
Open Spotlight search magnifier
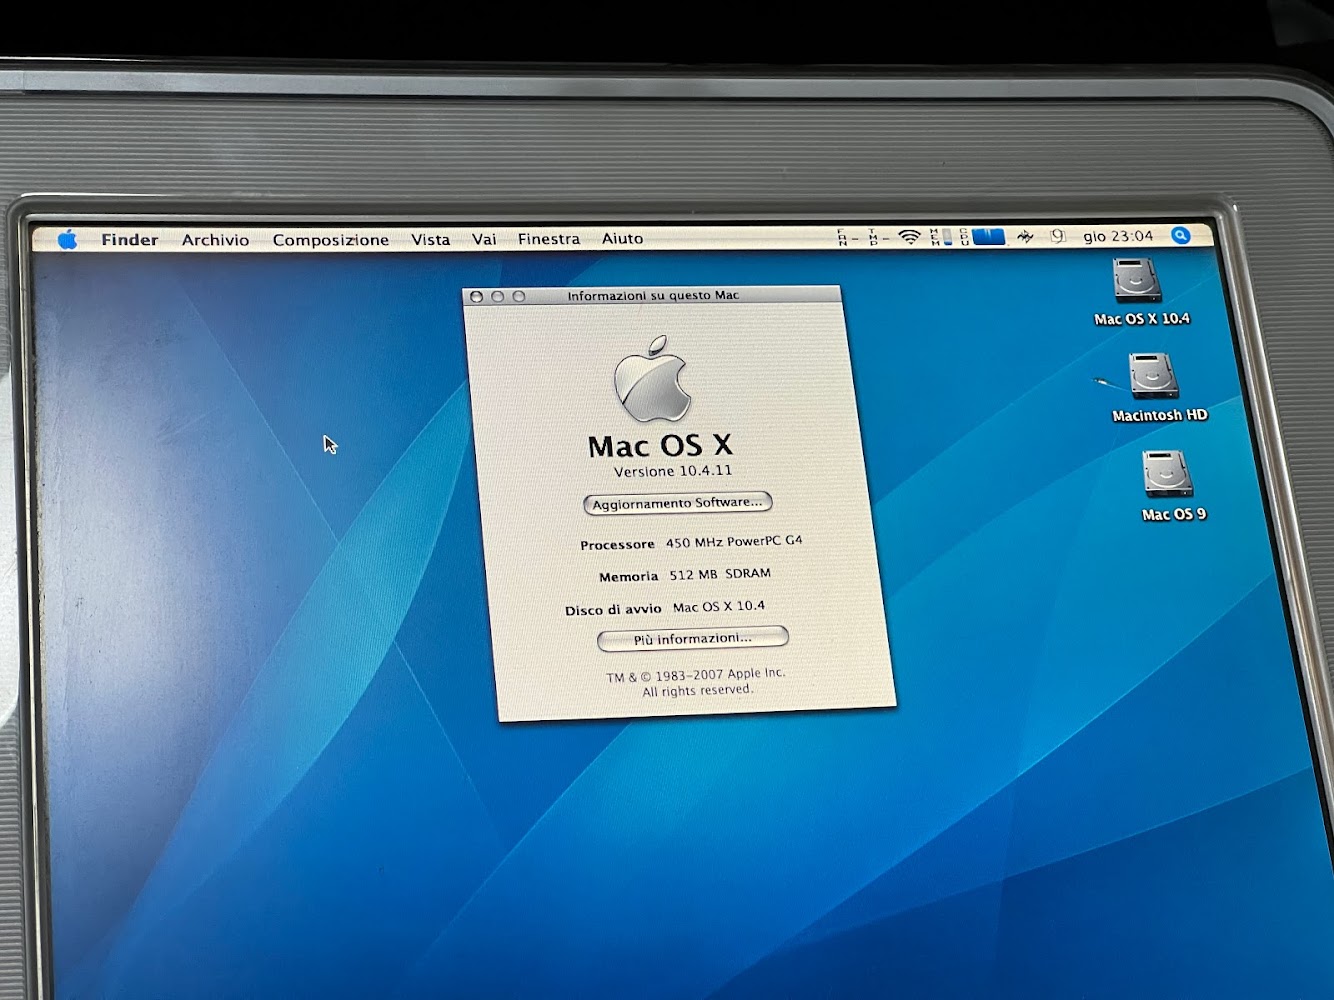point(1181,236)
